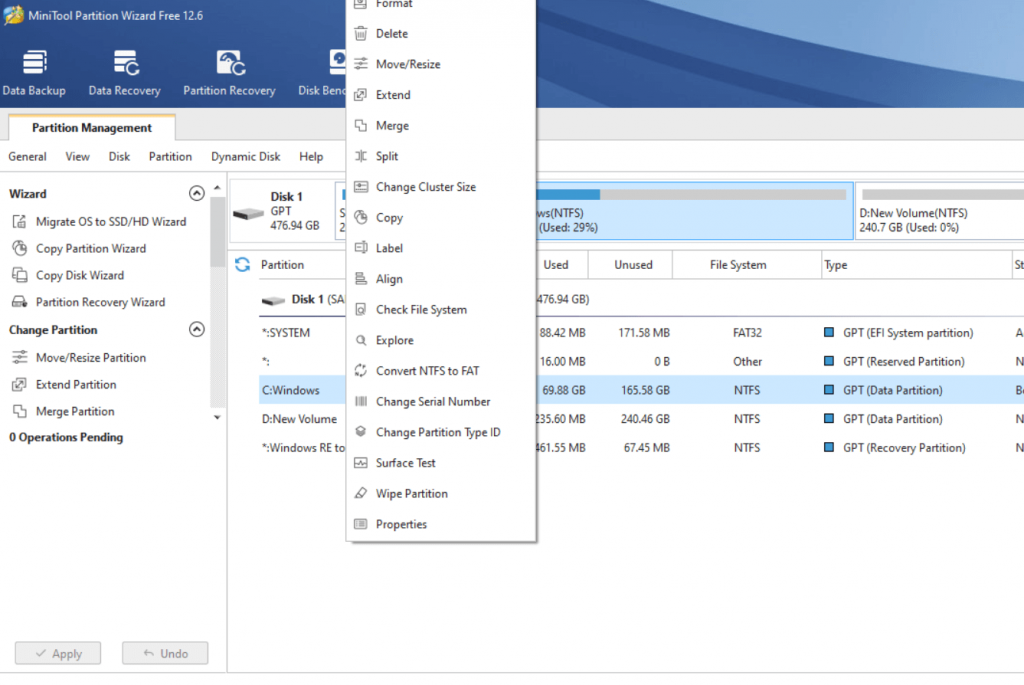Click the Convert NTFS to FAT icon
Screen dimensions: 1024x685
click(x=360, y=371)
